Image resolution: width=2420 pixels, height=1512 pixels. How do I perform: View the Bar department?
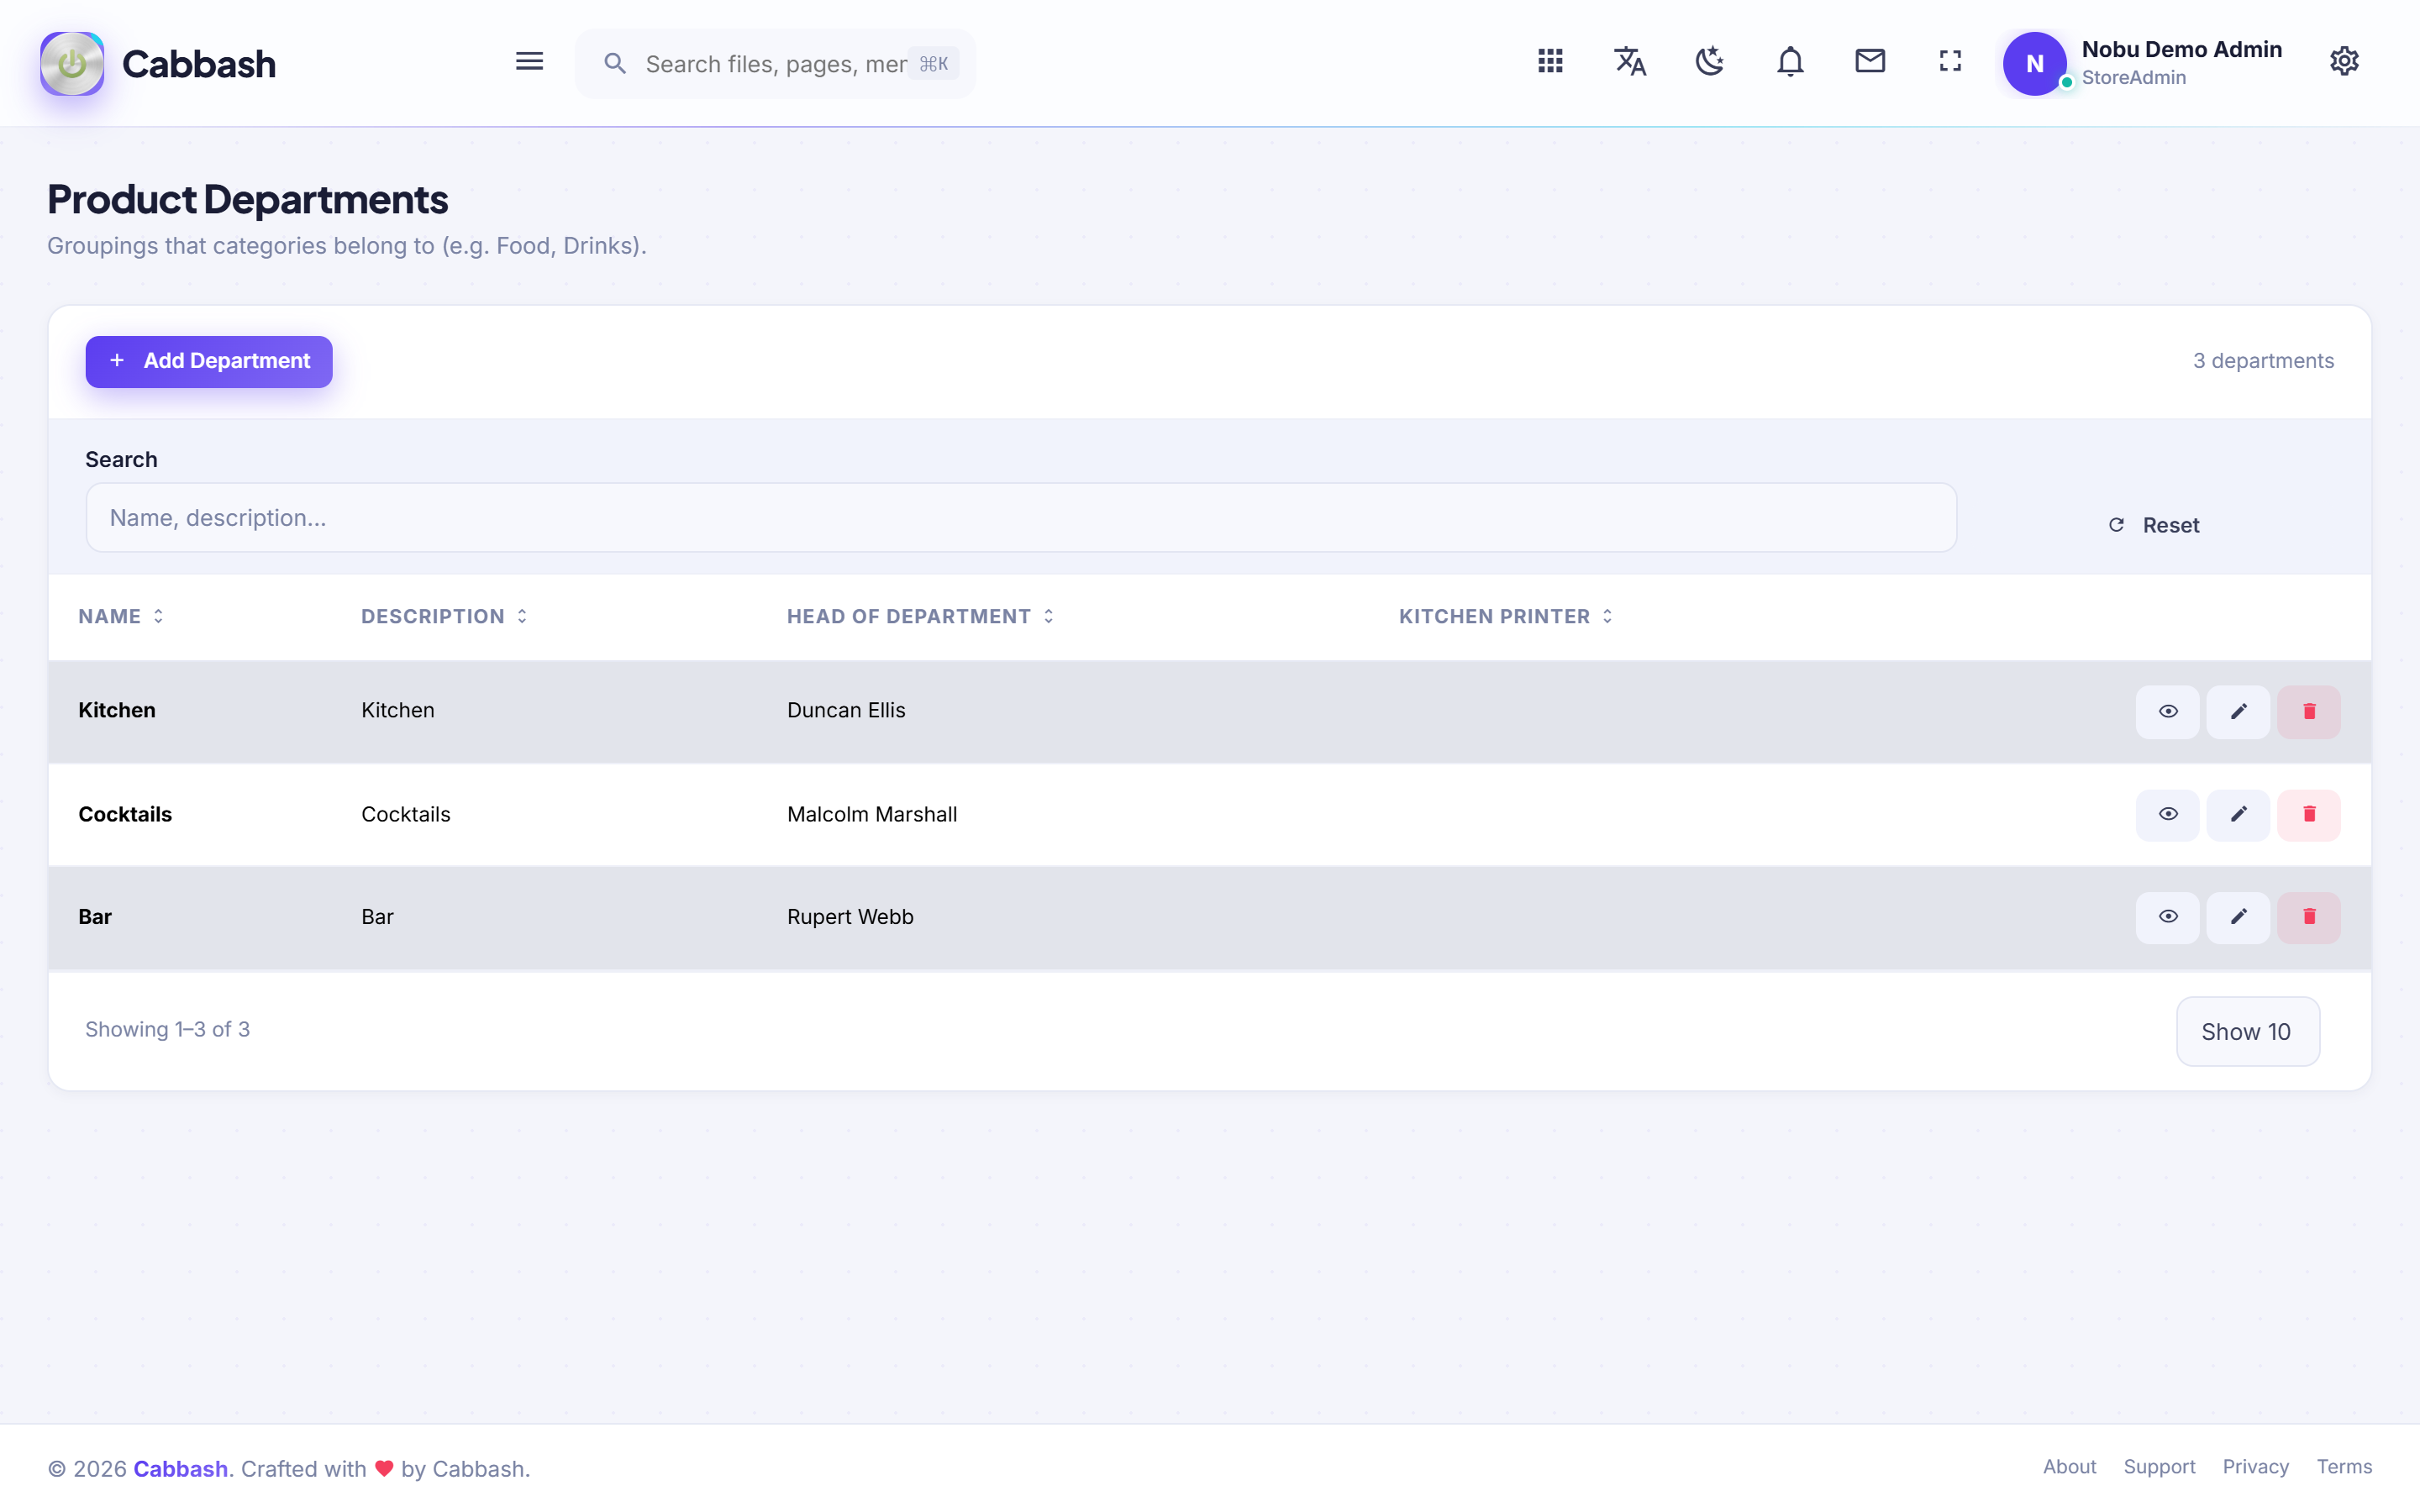pos(2167,917)
